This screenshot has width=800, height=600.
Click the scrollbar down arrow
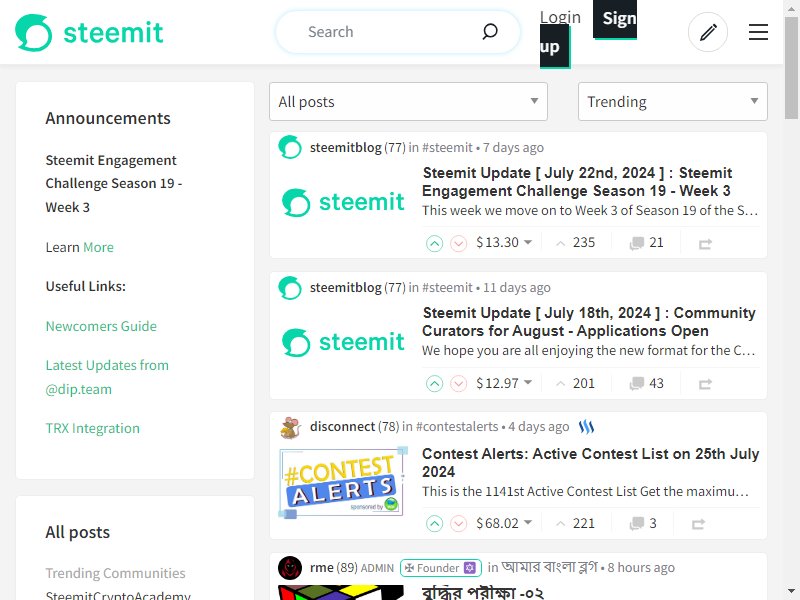(791, 592)
